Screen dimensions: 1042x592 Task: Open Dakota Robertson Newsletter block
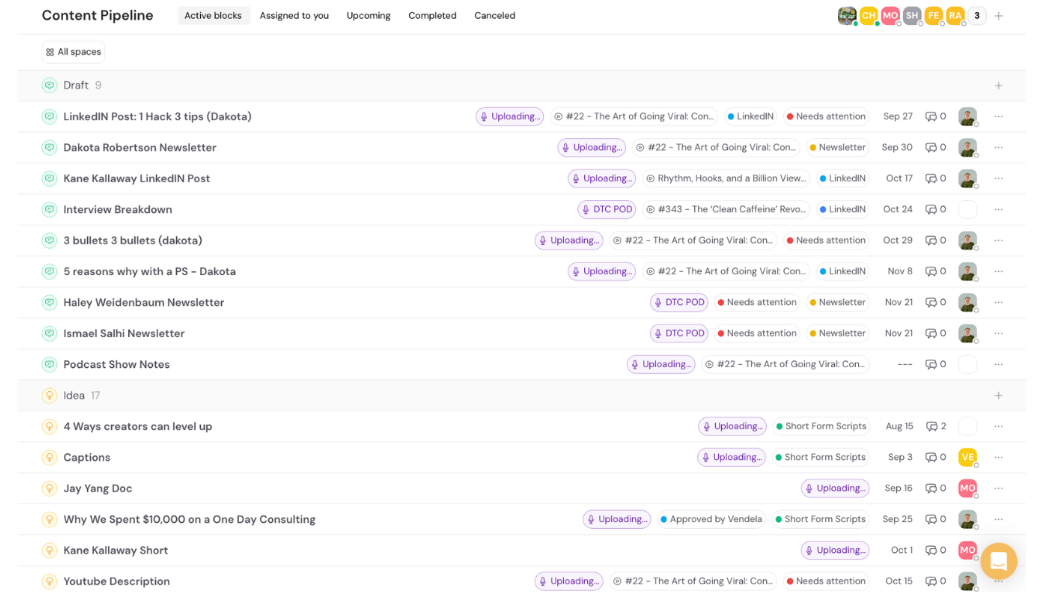pos(140,148)
